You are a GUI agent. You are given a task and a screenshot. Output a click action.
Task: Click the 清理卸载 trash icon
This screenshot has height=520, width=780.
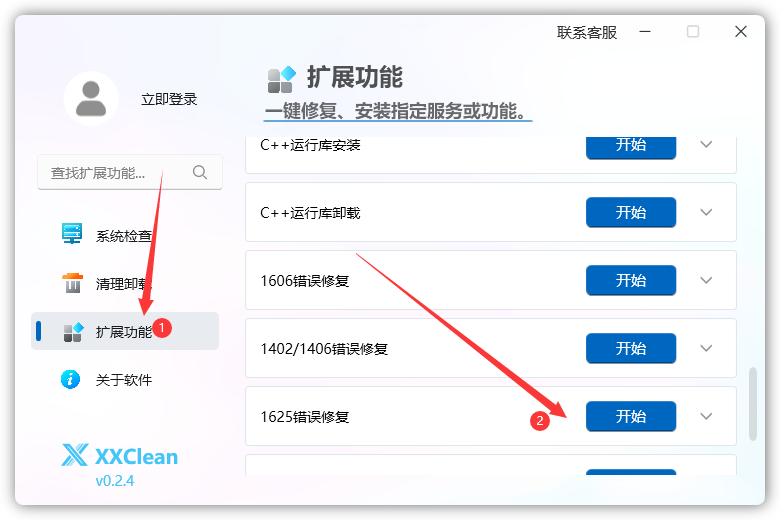(72, 283)
